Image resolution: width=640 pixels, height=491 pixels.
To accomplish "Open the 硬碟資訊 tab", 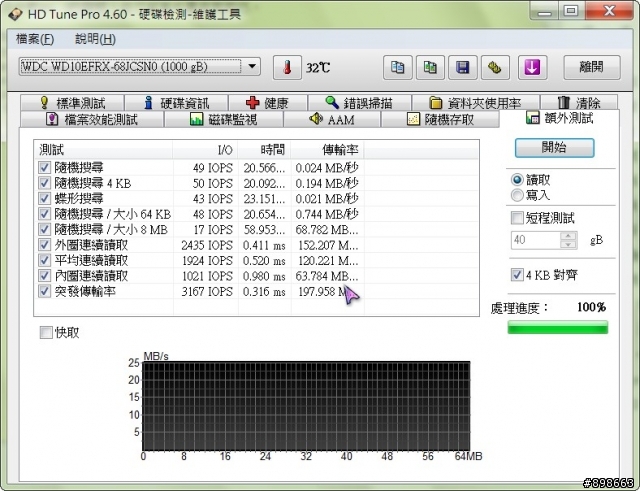I will pos(176,102).
